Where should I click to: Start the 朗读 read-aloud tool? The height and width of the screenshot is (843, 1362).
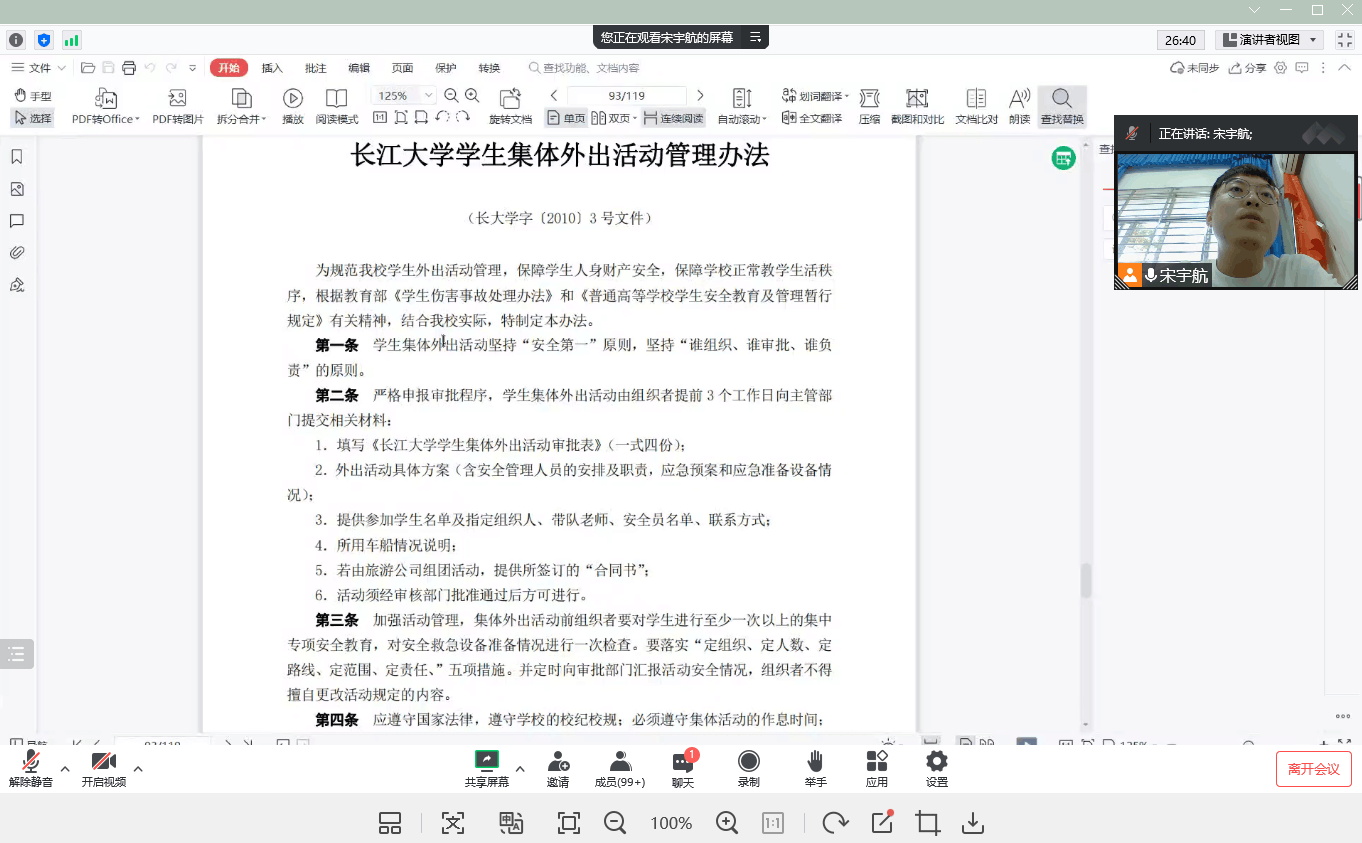coord(1019,98)
